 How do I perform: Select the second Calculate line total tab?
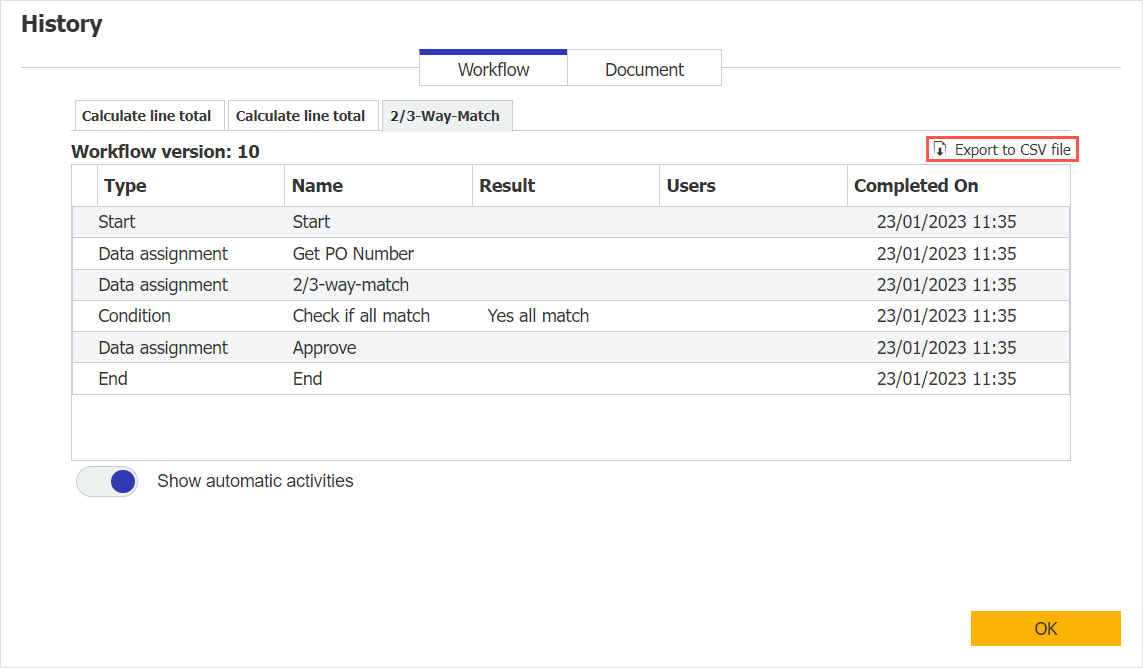click(x=303, y=115)
